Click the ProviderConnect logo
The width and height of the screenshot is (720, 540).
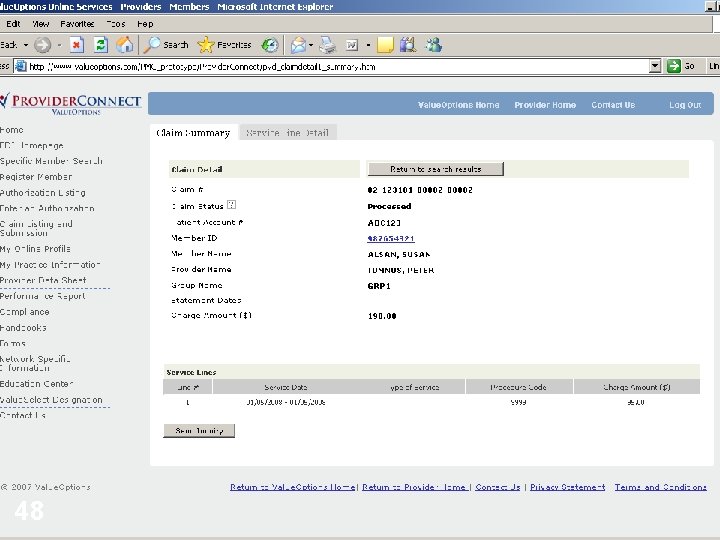[71, 104]
